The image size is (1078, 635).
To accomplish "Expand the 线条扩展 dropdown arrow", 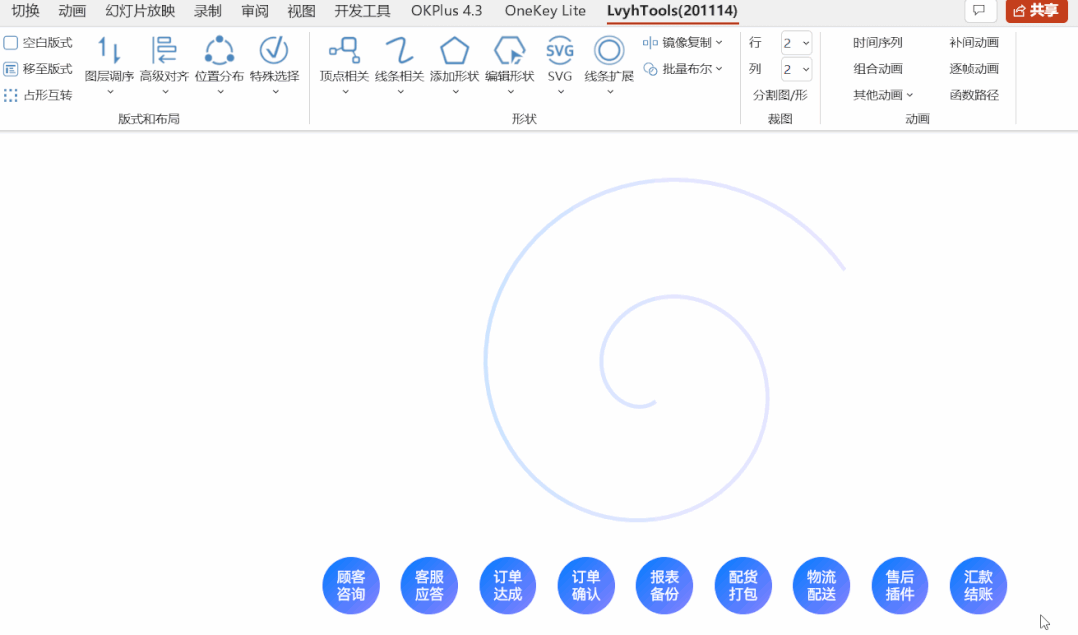I will point(610,92).
